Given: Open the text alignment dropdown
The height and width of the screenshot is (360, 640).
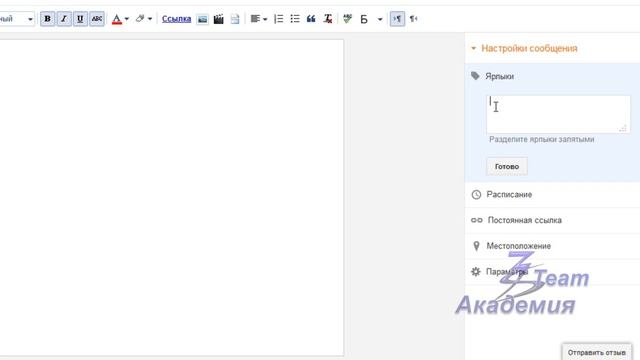Looking at the screenshot, I should tap(259, 19).
